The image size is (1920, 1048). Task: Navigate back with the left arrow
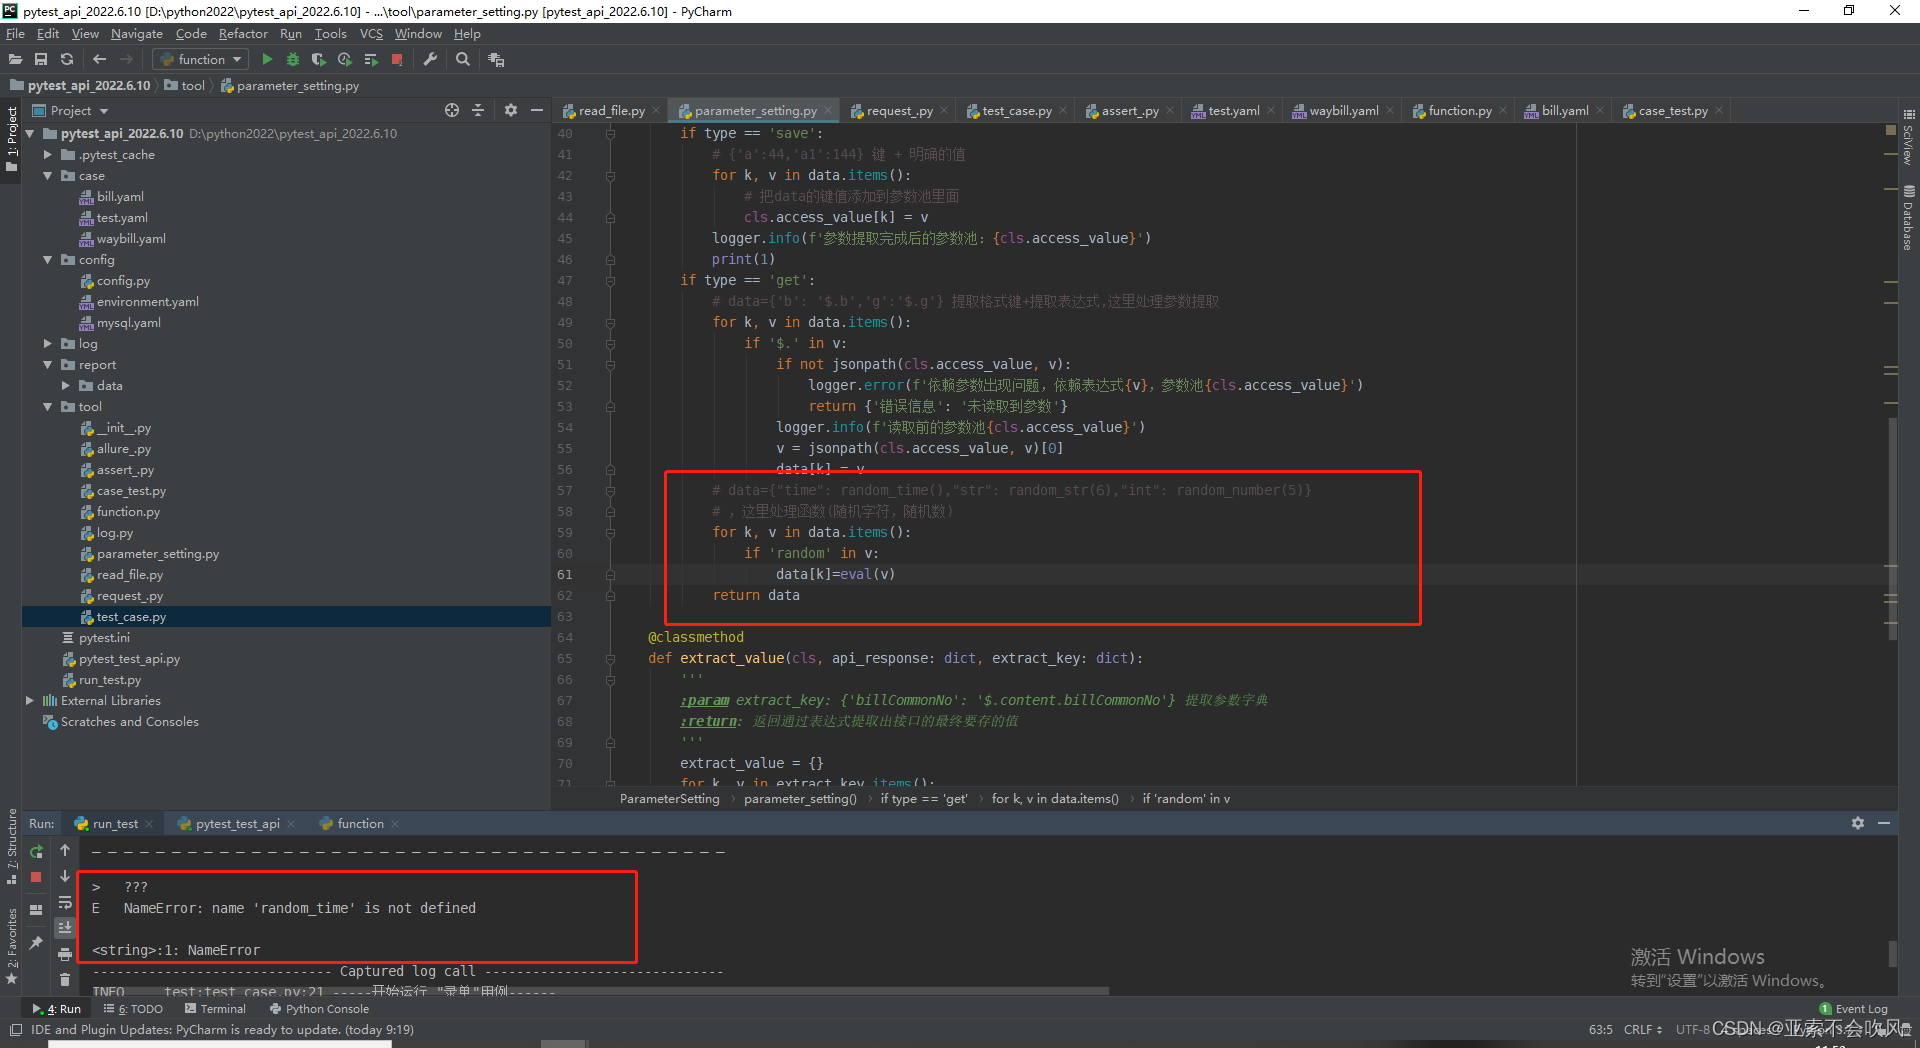pyautogui.click(x=99, y=60)
